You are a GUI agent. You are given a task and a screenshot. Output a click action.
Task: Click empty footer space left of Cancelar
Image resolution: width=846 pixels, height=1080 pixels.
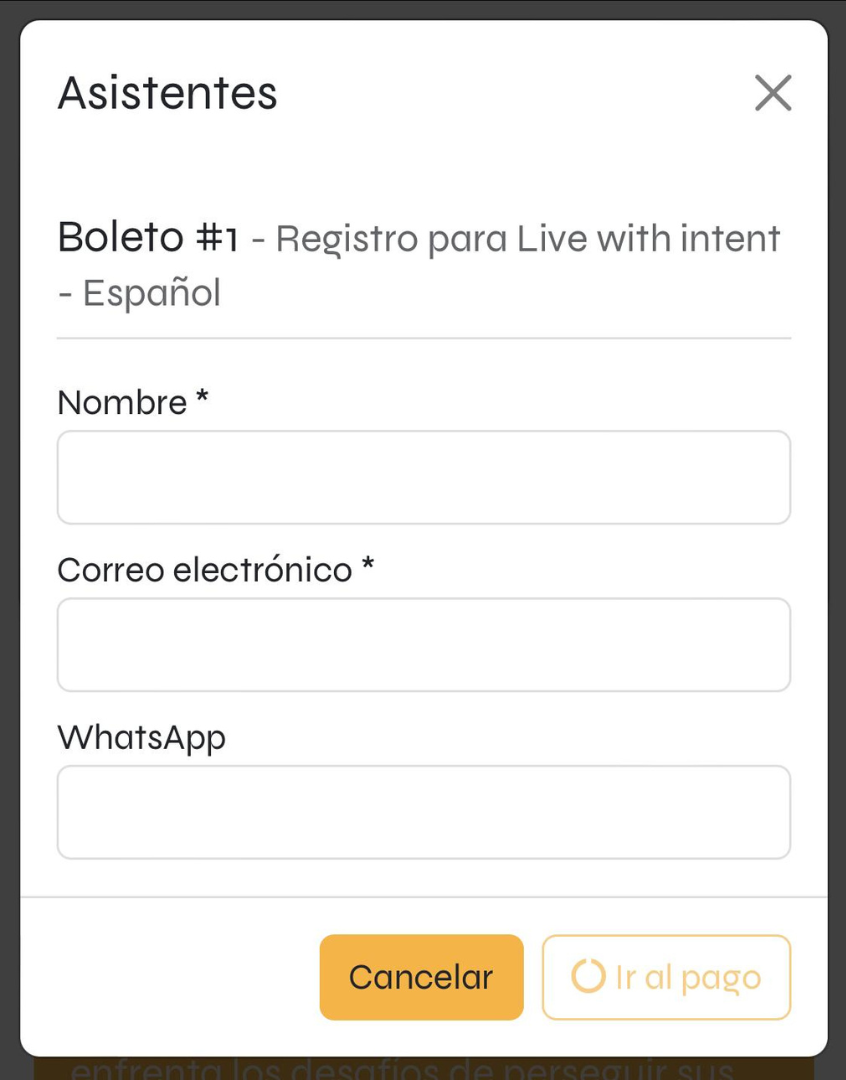170,977
